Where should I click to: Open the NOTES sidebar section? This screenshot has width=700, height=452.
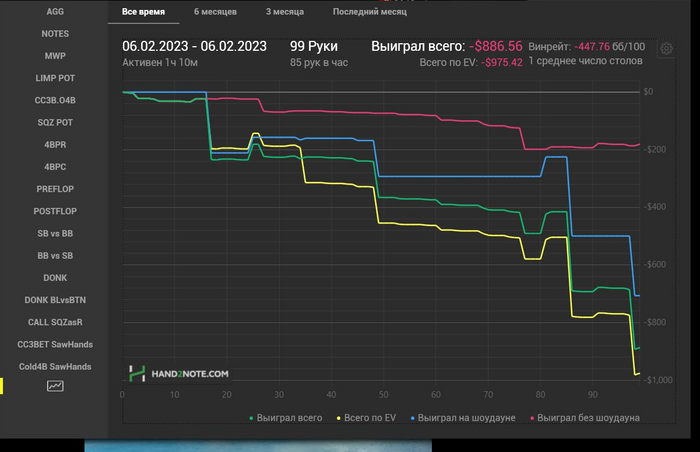[x=55, y=34]
